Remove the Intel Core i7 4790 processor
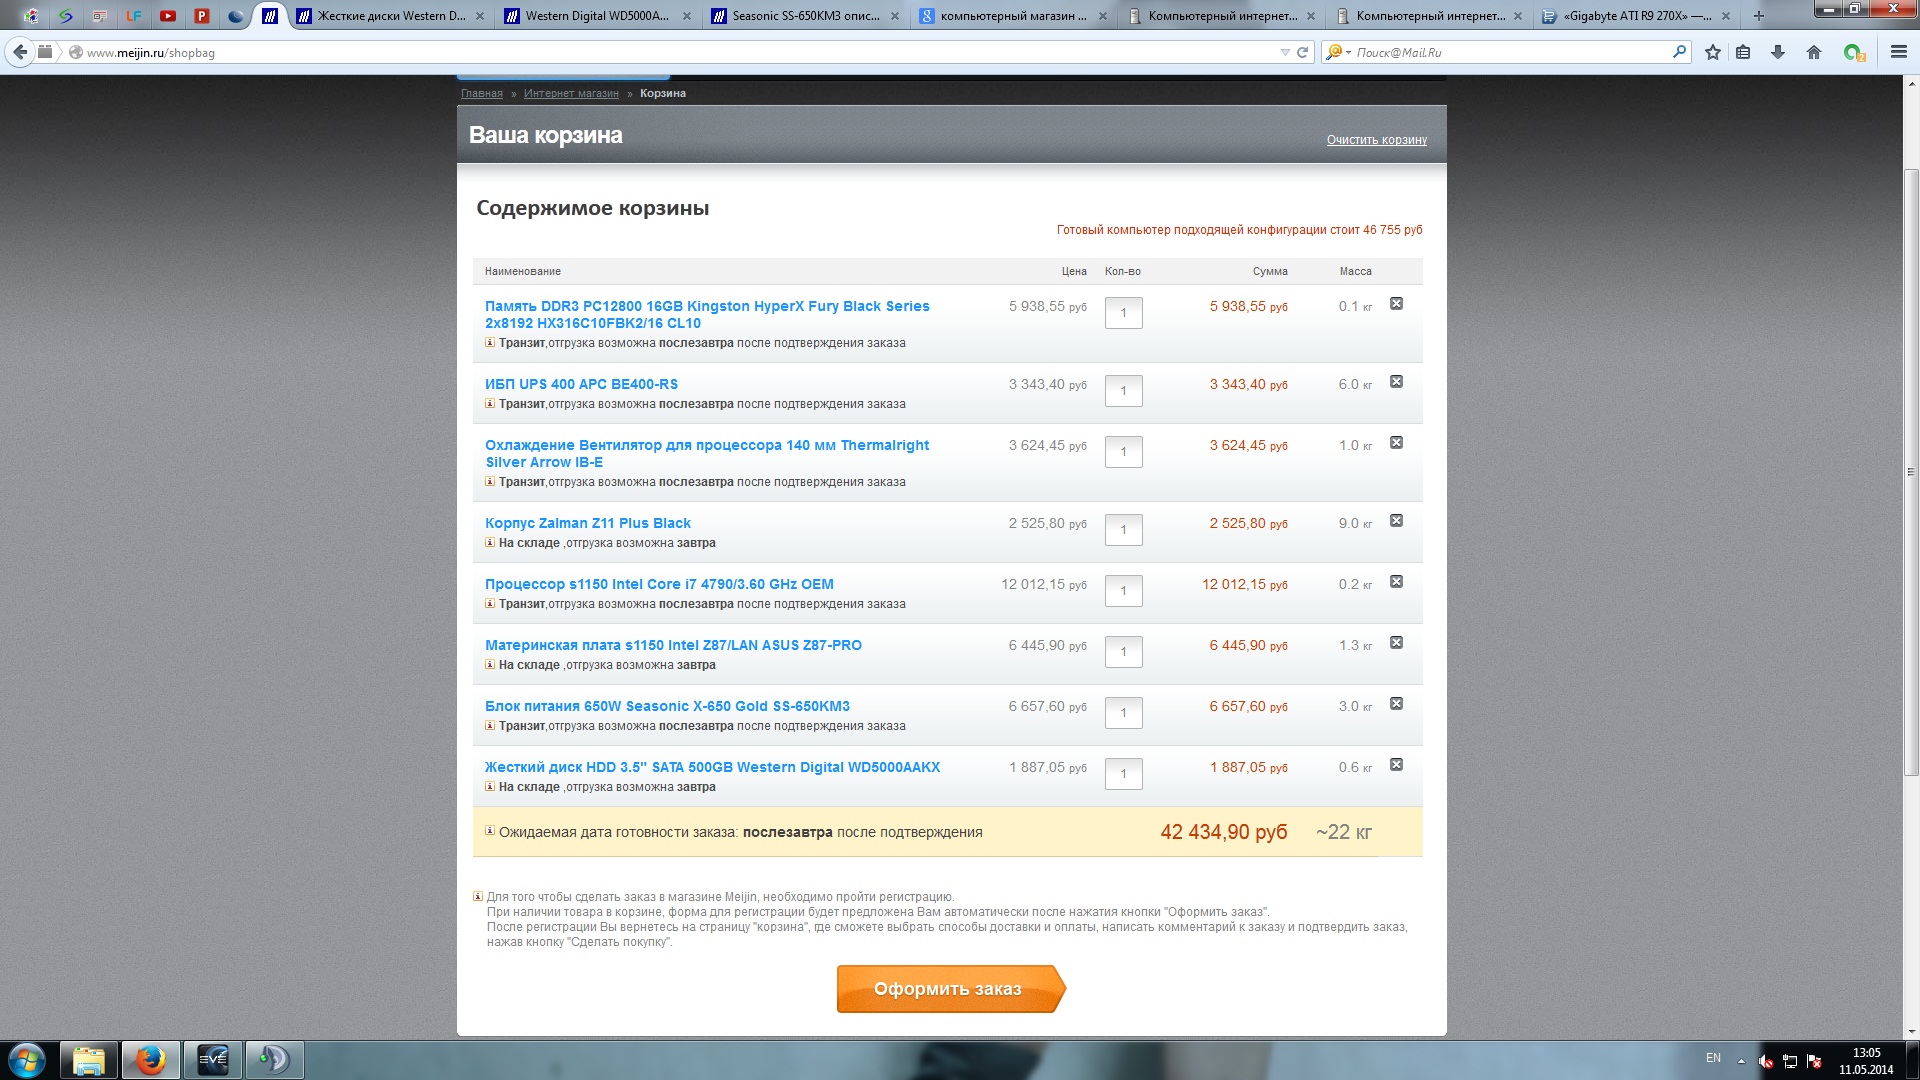Viewport: 1920px width, 1080px height. coord(1396,582)
